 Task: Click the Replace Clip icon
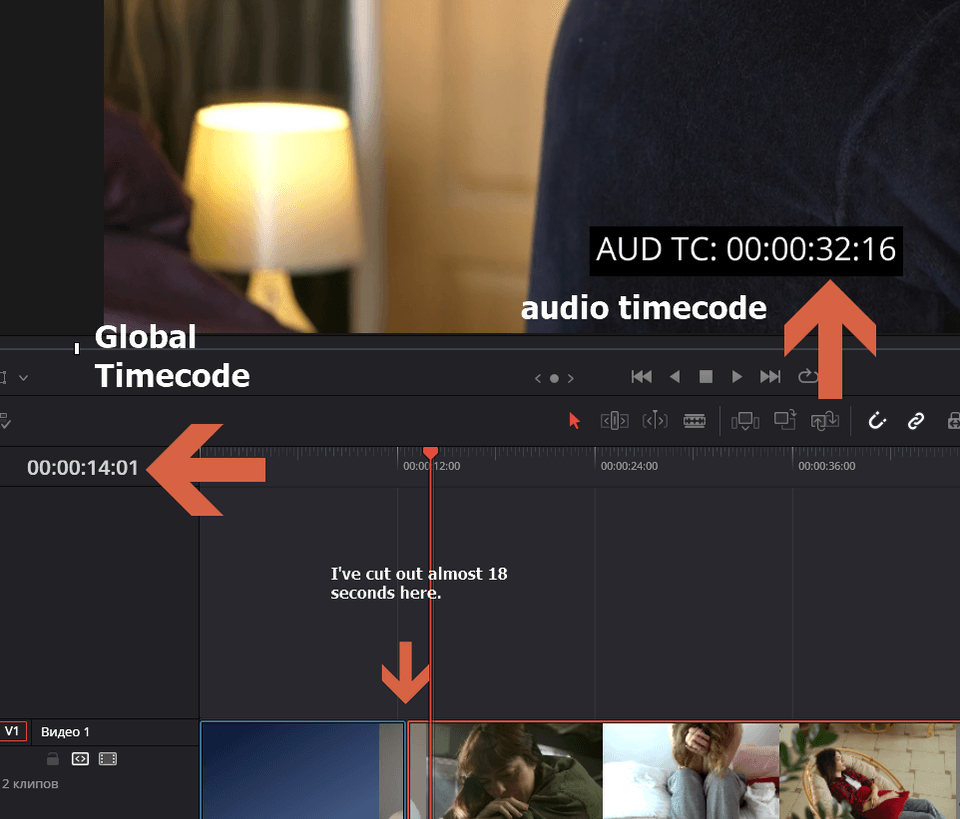[x=825, y=421]
